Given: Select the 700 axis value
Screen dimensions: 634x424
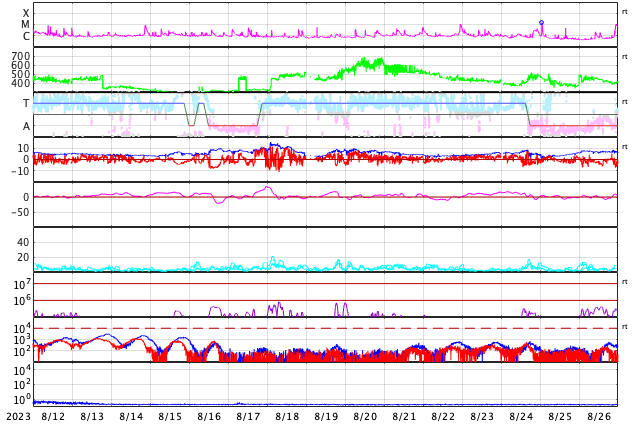Looking at the screenshot, I should 21,56.
